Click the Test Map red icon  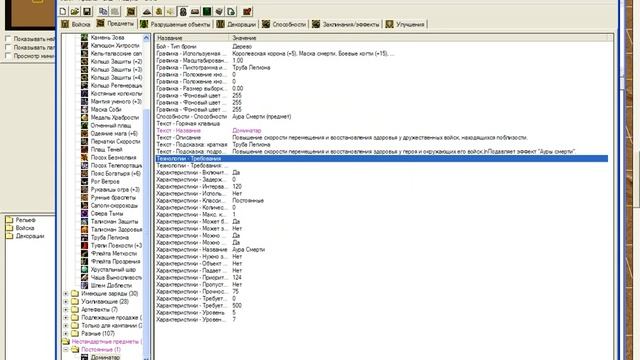[x=247, y=11]
